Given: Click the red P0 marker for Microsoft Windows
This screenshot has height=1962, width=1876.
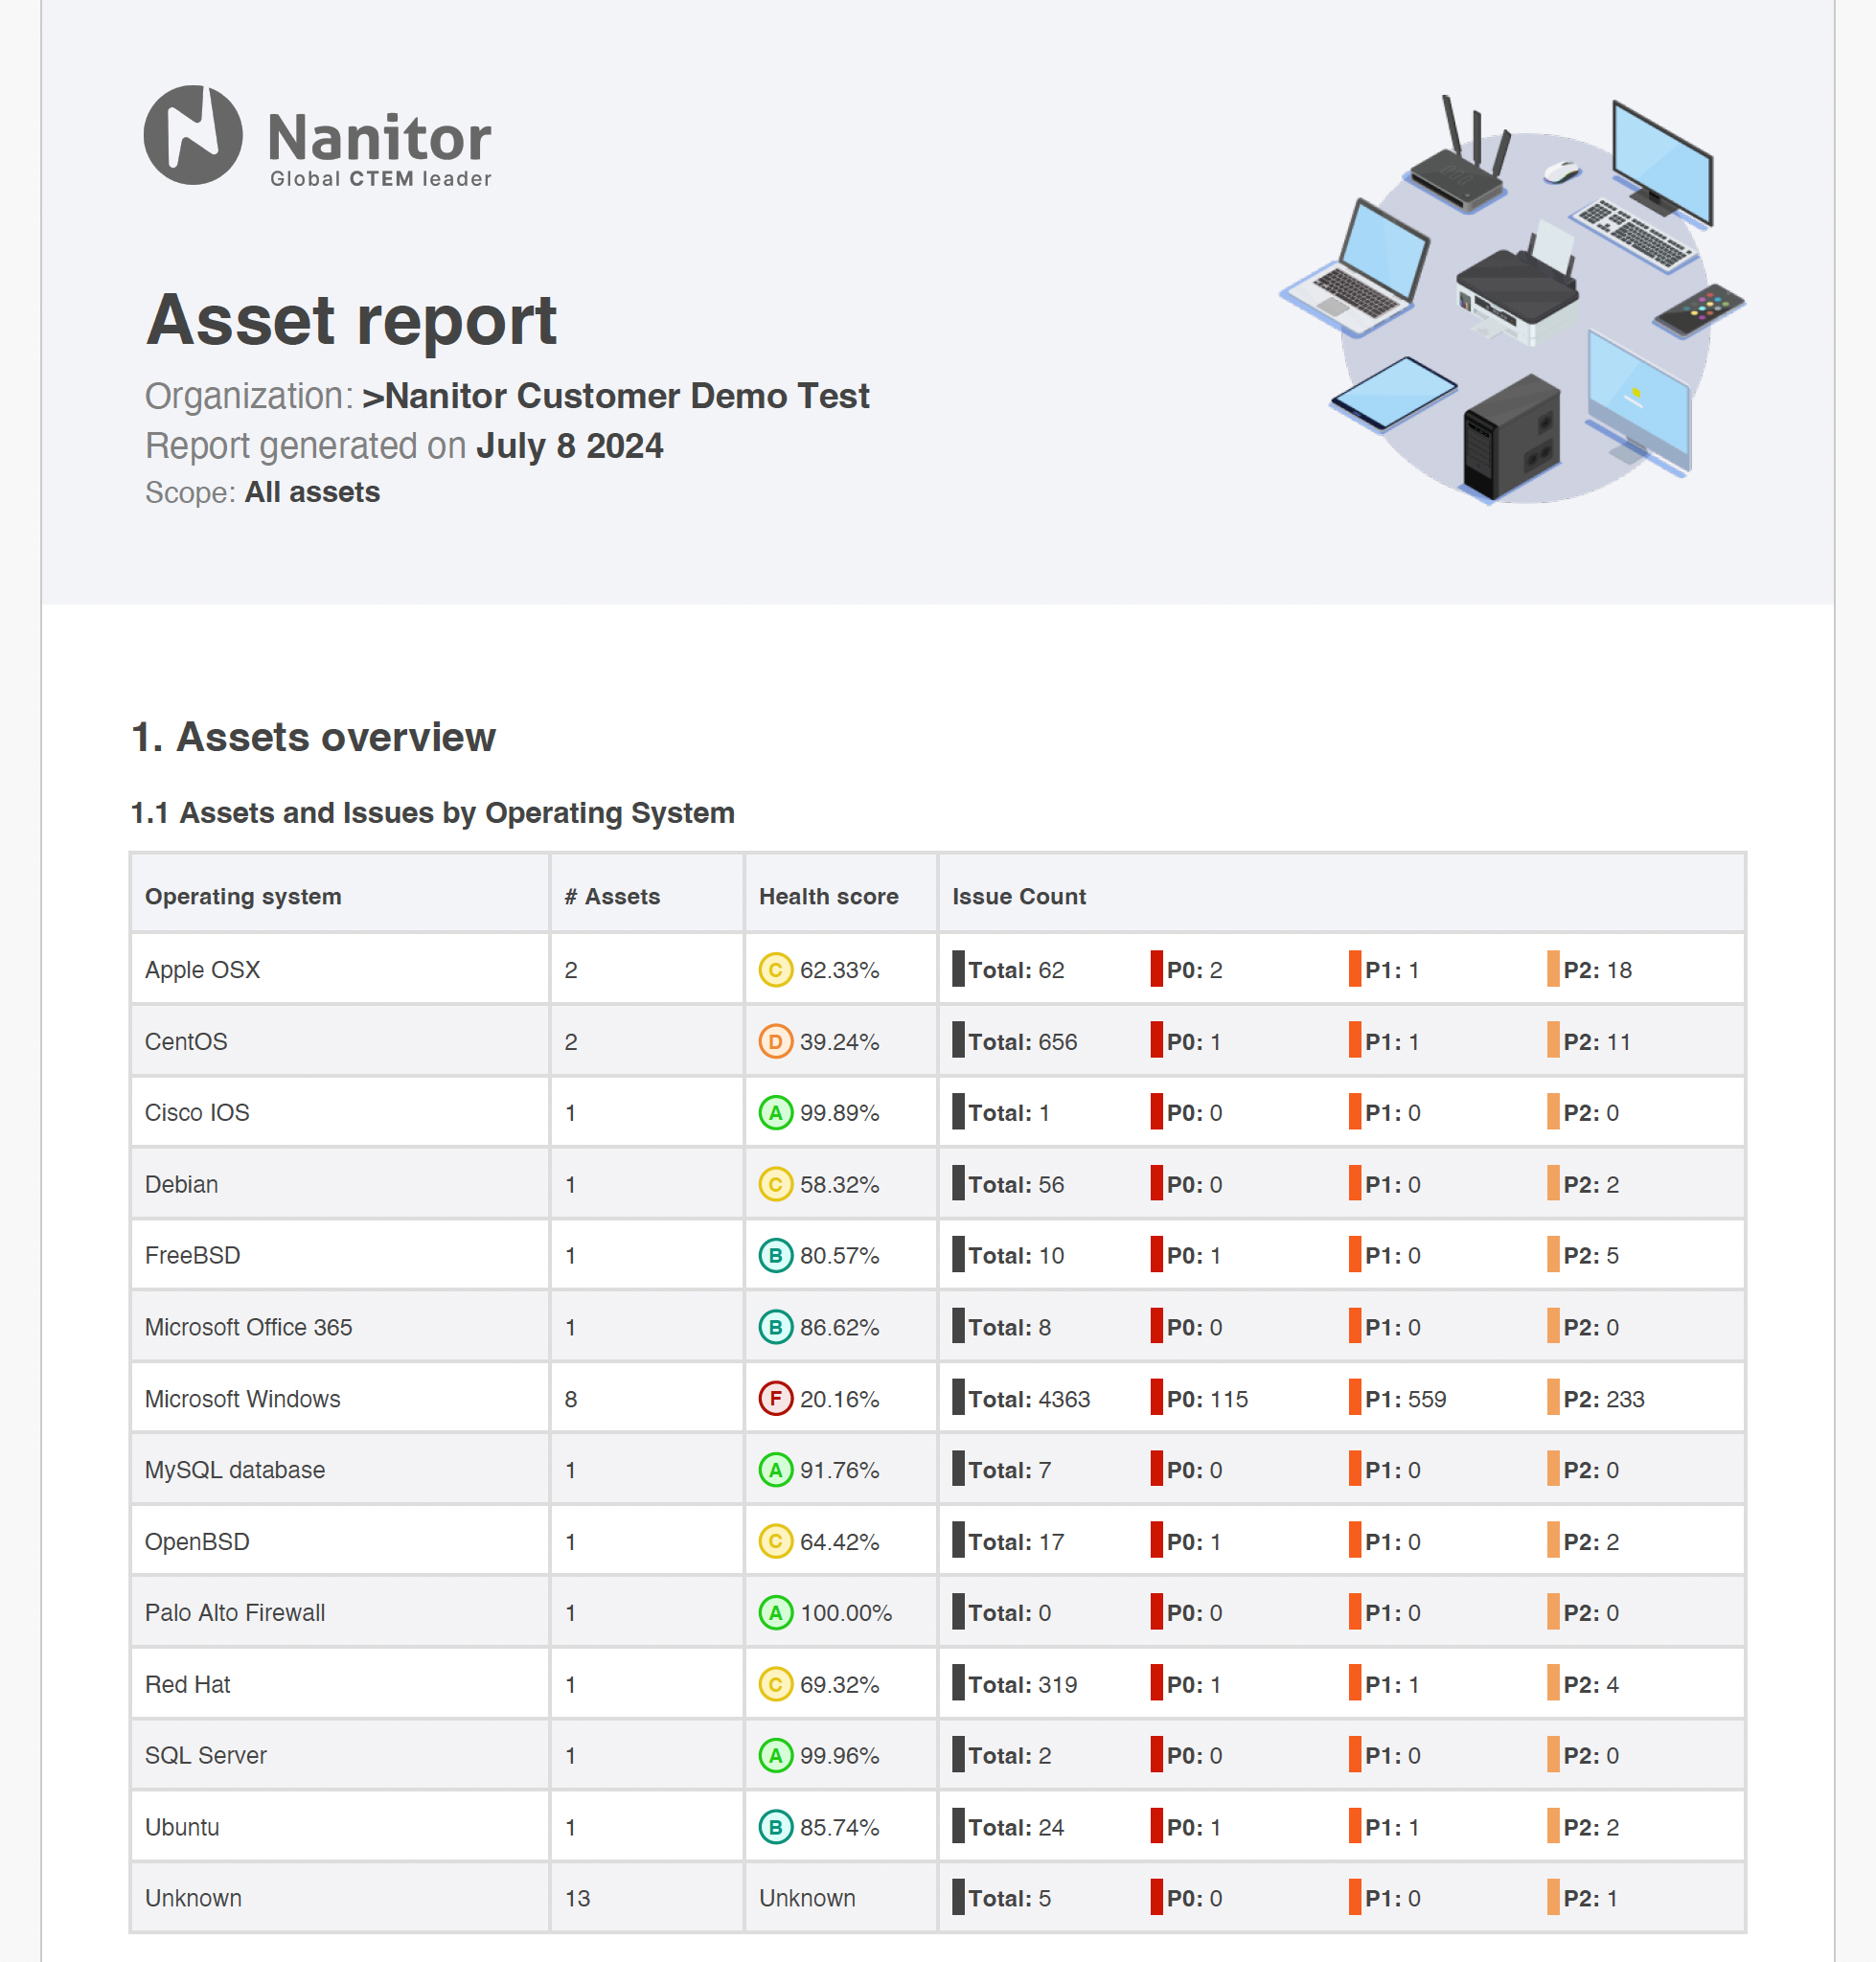Looking at the screenshot, I should 1156,1397.
